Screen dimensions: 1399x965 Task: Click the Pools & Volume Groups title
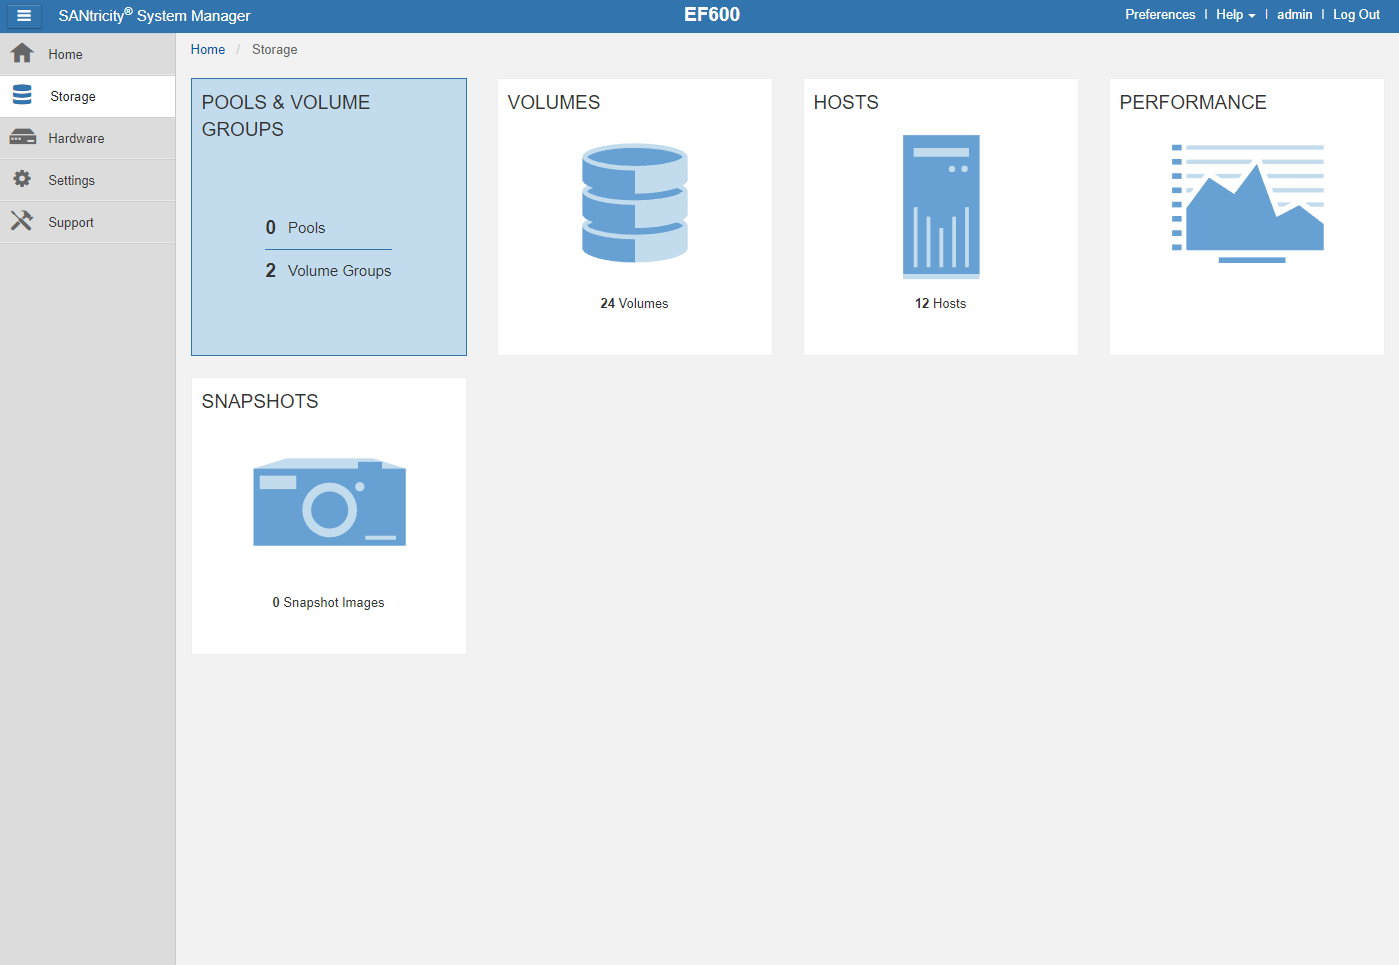coord(286,116)
